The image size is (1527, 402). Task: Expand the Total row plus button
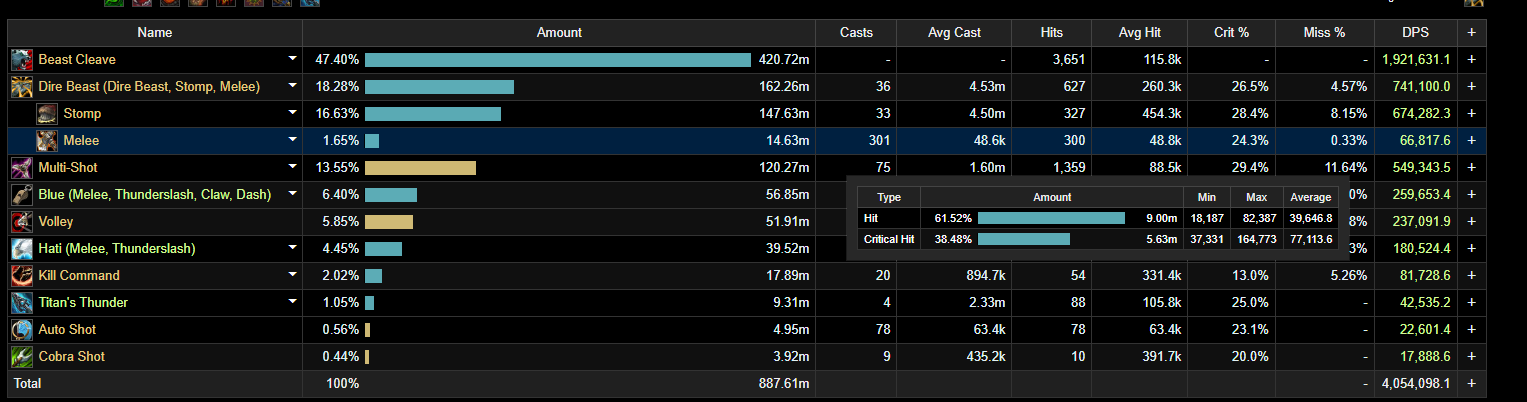tap(1471, 384)
